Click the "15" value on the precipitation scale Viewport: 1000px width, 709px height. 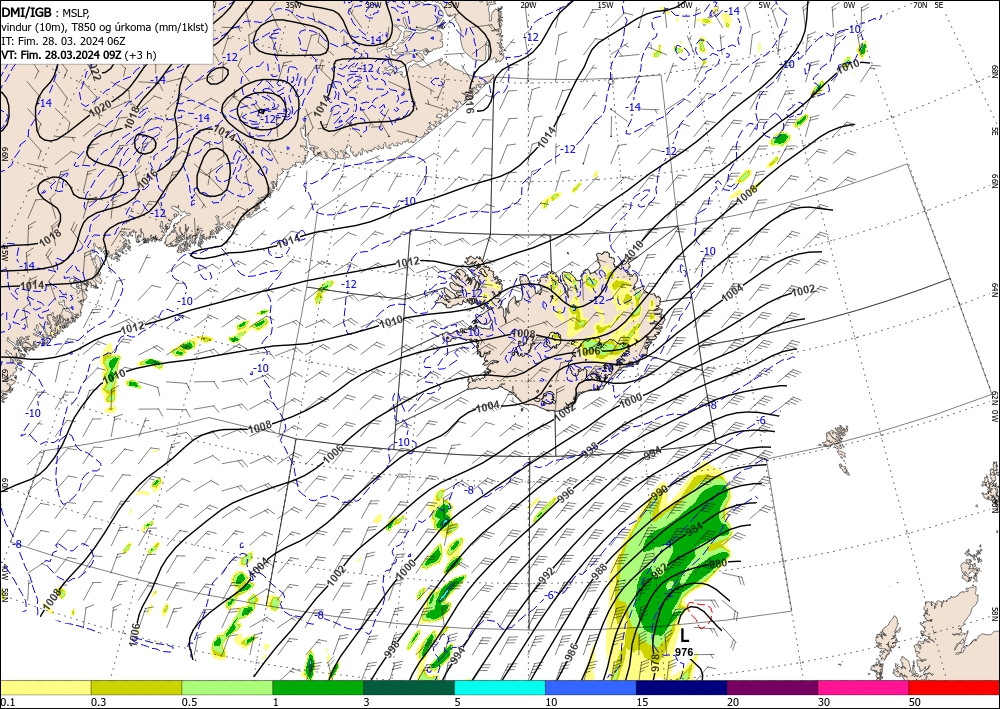(642, 702)
